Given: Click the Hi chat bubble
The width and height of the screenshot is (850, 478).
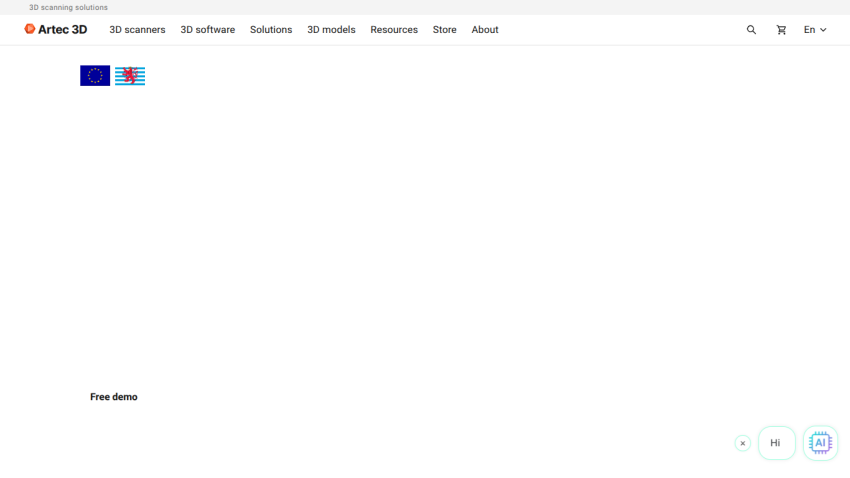Looking at the screenshot, I should point(776,443).
